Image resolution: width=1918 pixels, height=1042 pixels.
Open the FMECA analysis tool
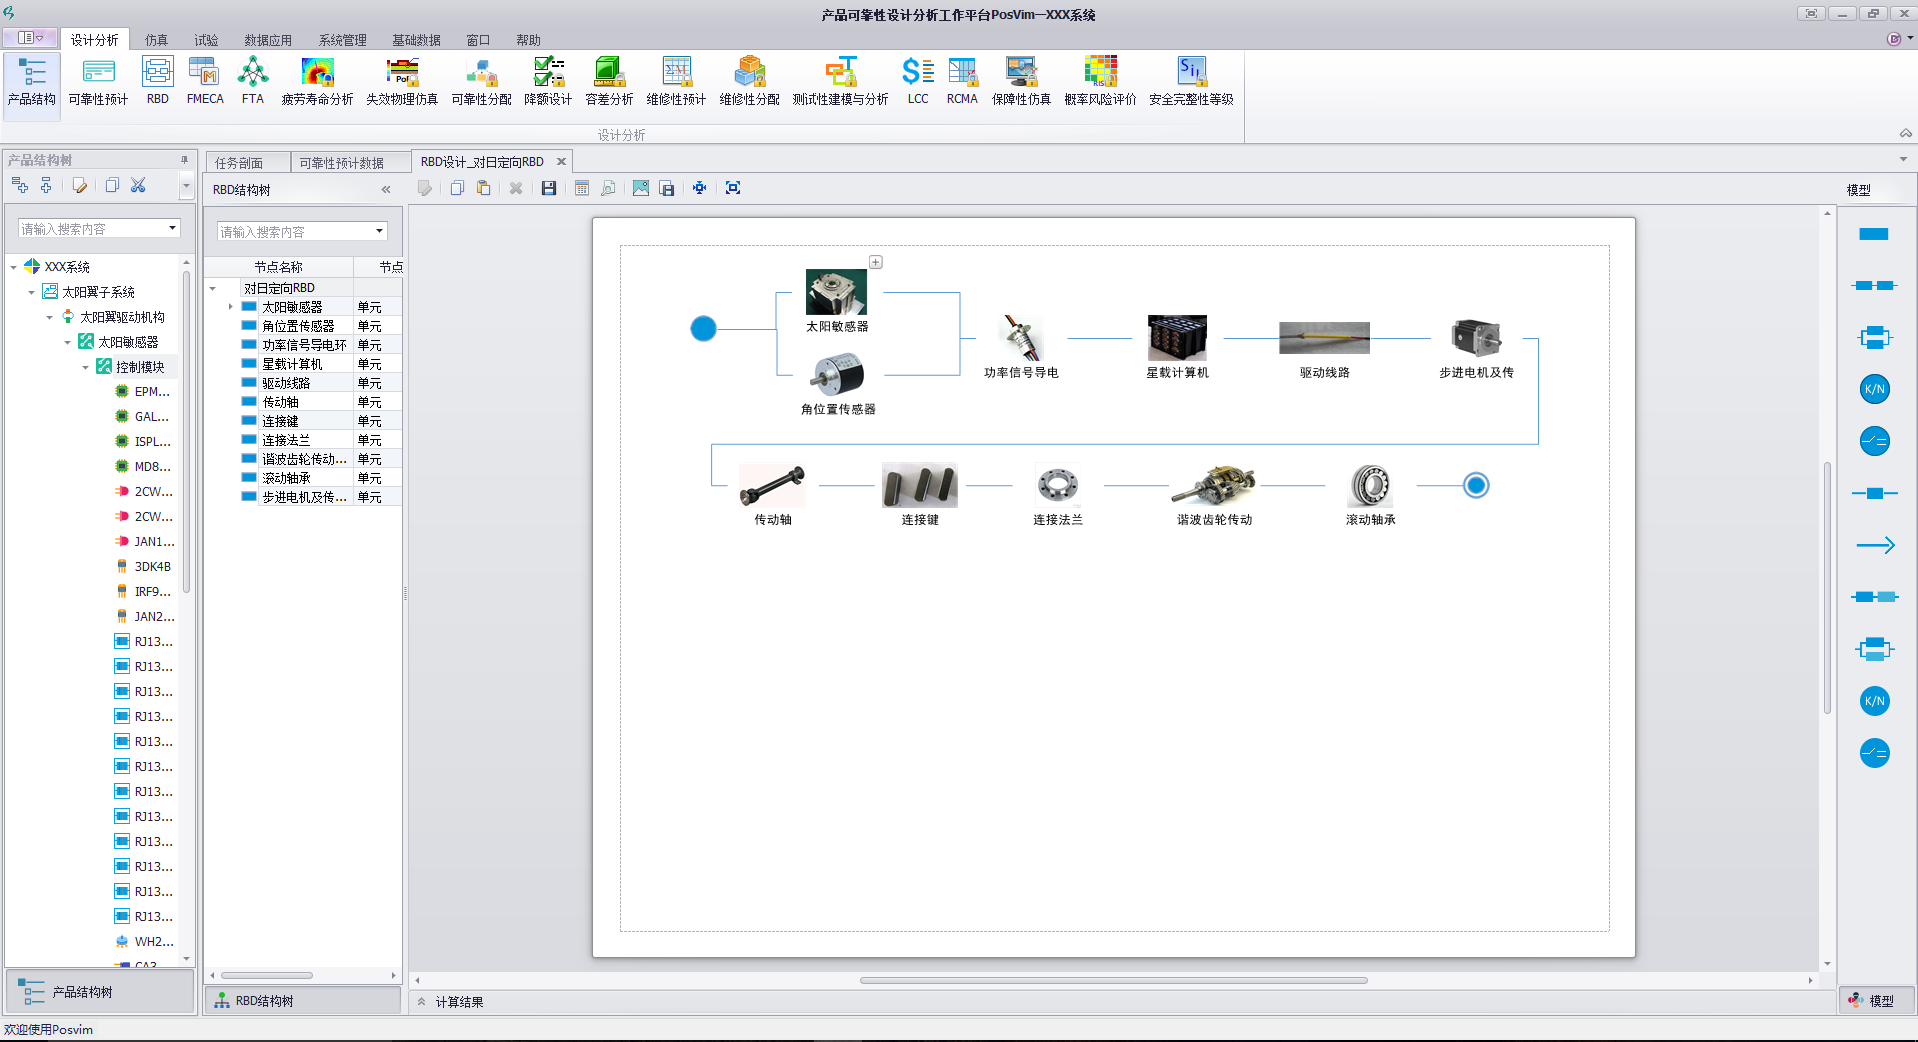(205, 80)
